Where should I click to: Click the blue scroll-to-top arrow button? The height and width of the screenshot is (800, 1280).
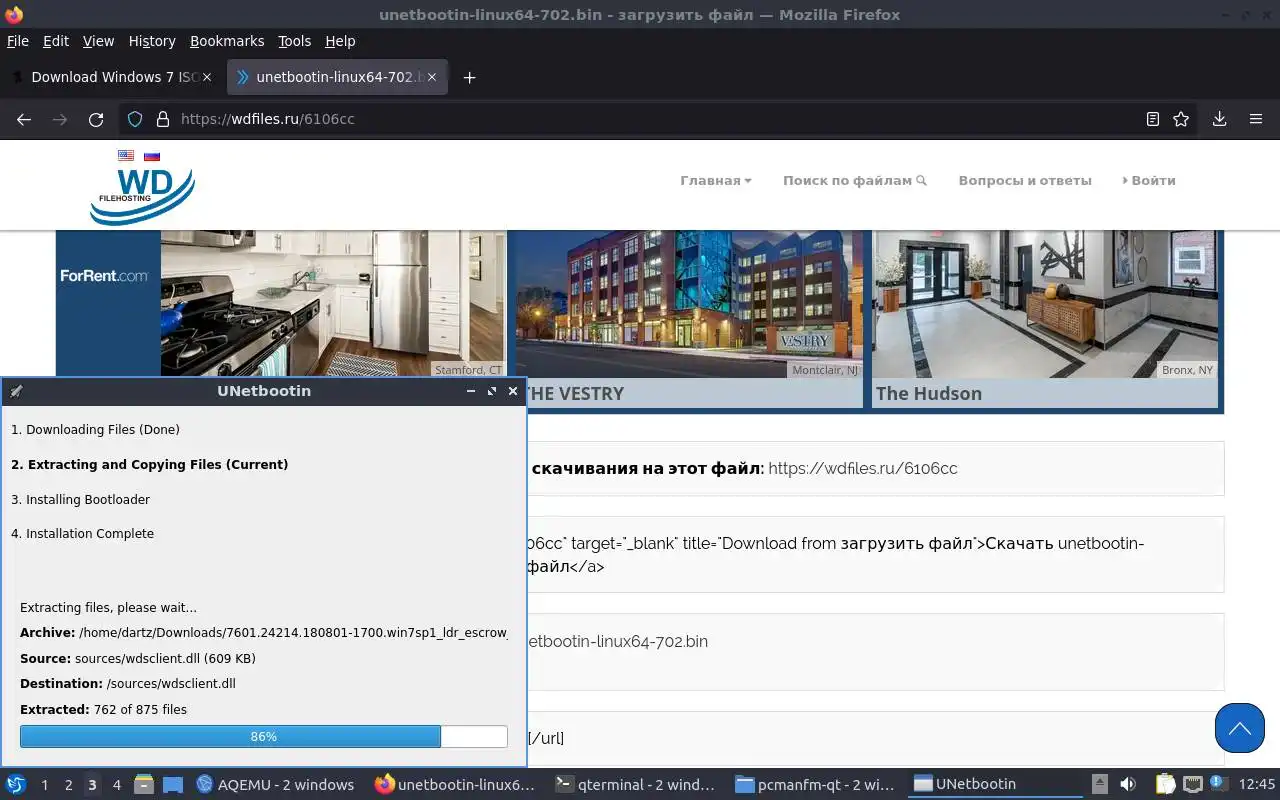1240,727
